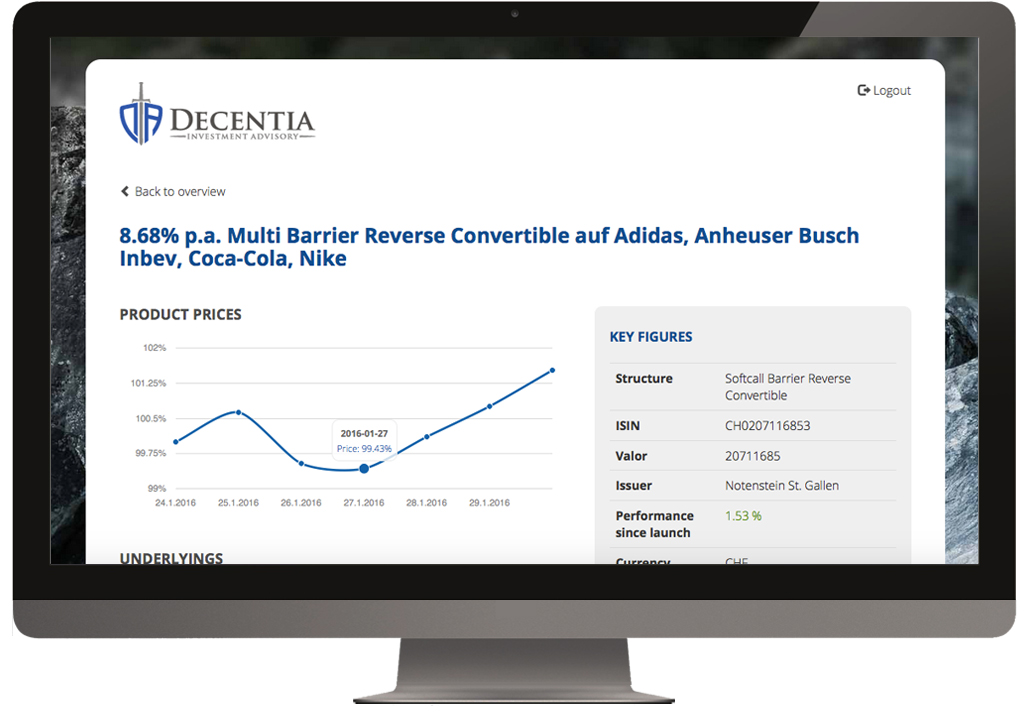Click the Logout arrow icon
This screenshot has height=725, width=1025.
(864, 91)
